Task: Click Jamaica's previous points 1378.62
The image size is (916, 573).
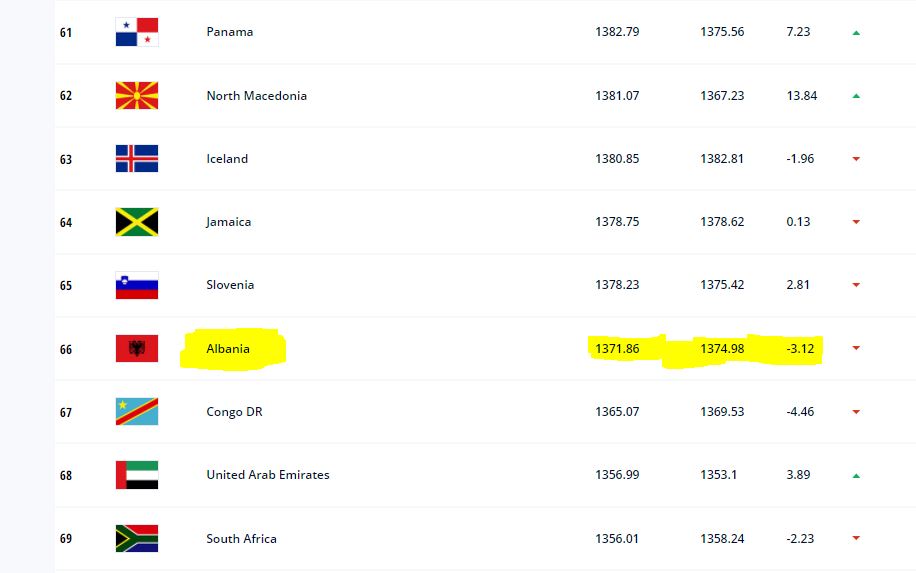Action: 722,222
